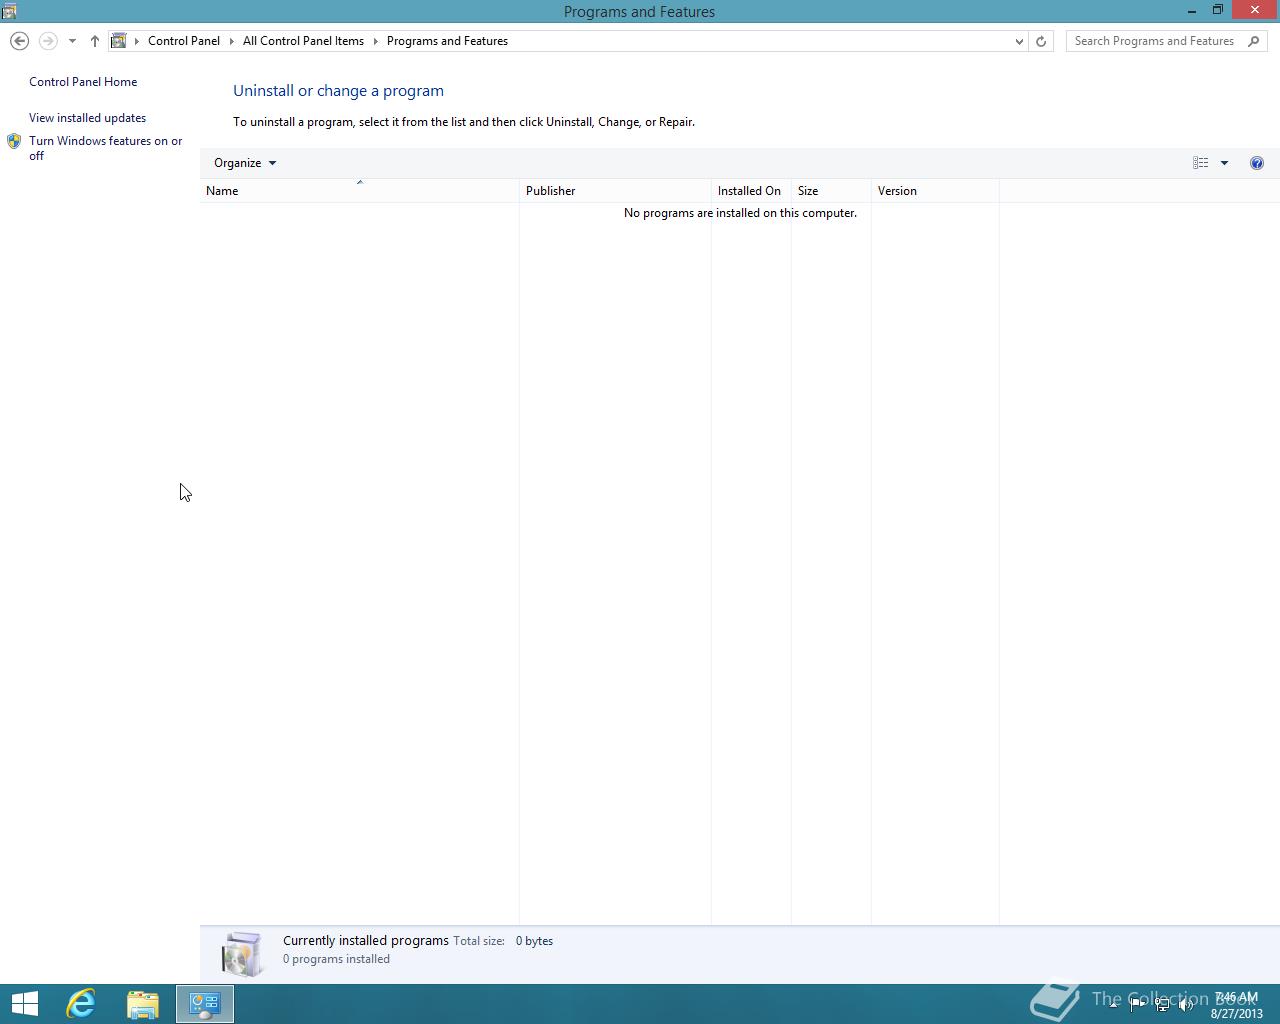1280x1024 pixels.
Task: Click the taskbar clock and date
Action: tap(1236, 1005)
